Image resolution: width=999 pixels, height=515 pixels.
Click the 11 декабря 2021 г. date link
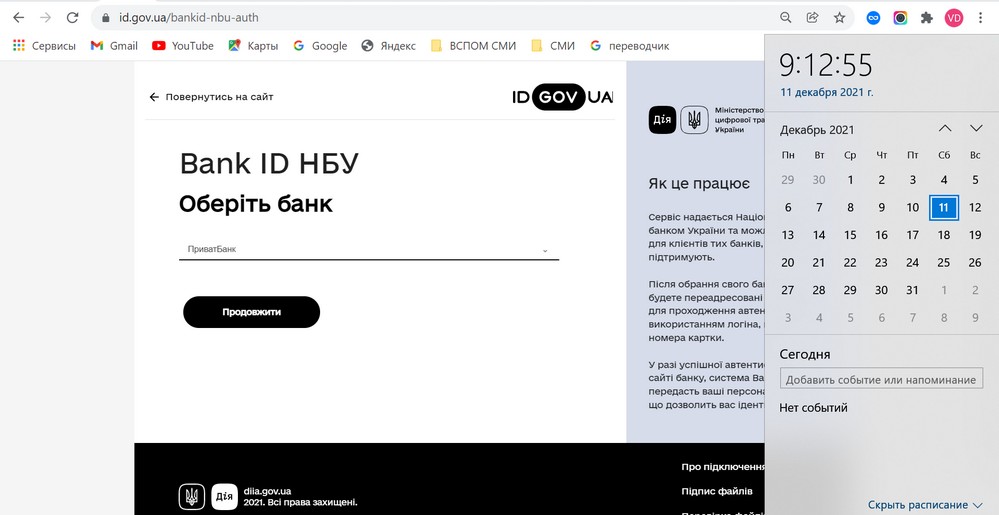tap(826, 92)
